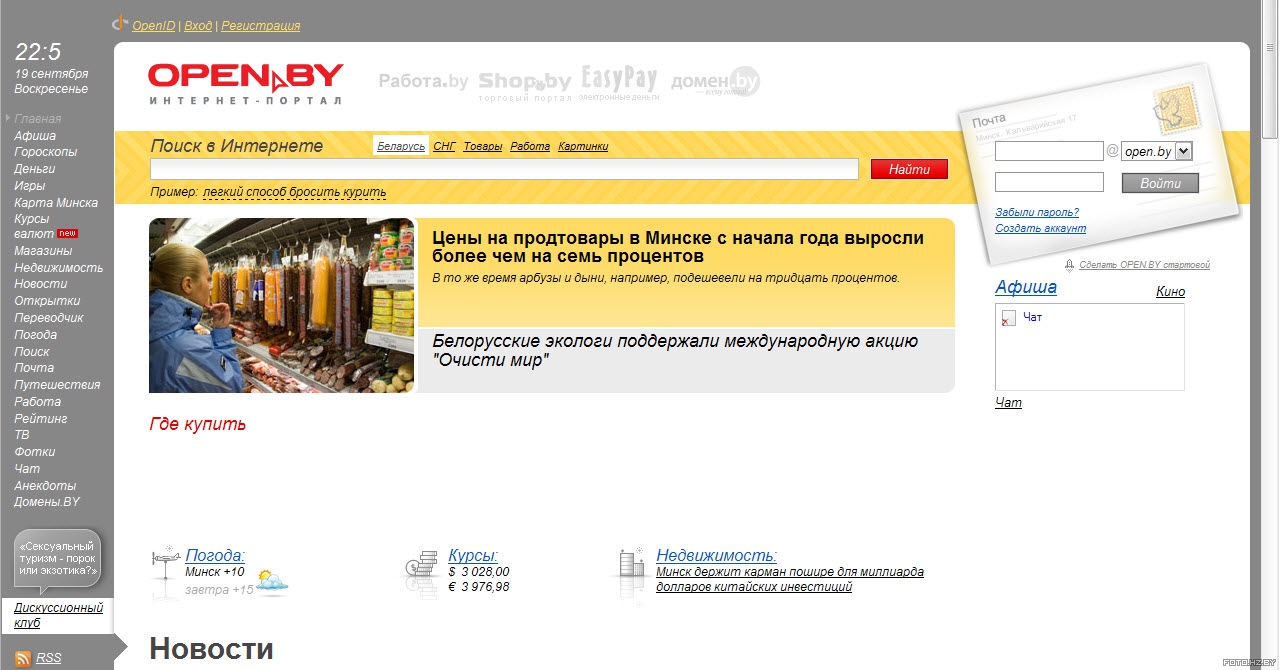Open Деньги in the left sidebar
This screenshot has height=670, width=1280.
pyautogui.click(x=34, y=169)
